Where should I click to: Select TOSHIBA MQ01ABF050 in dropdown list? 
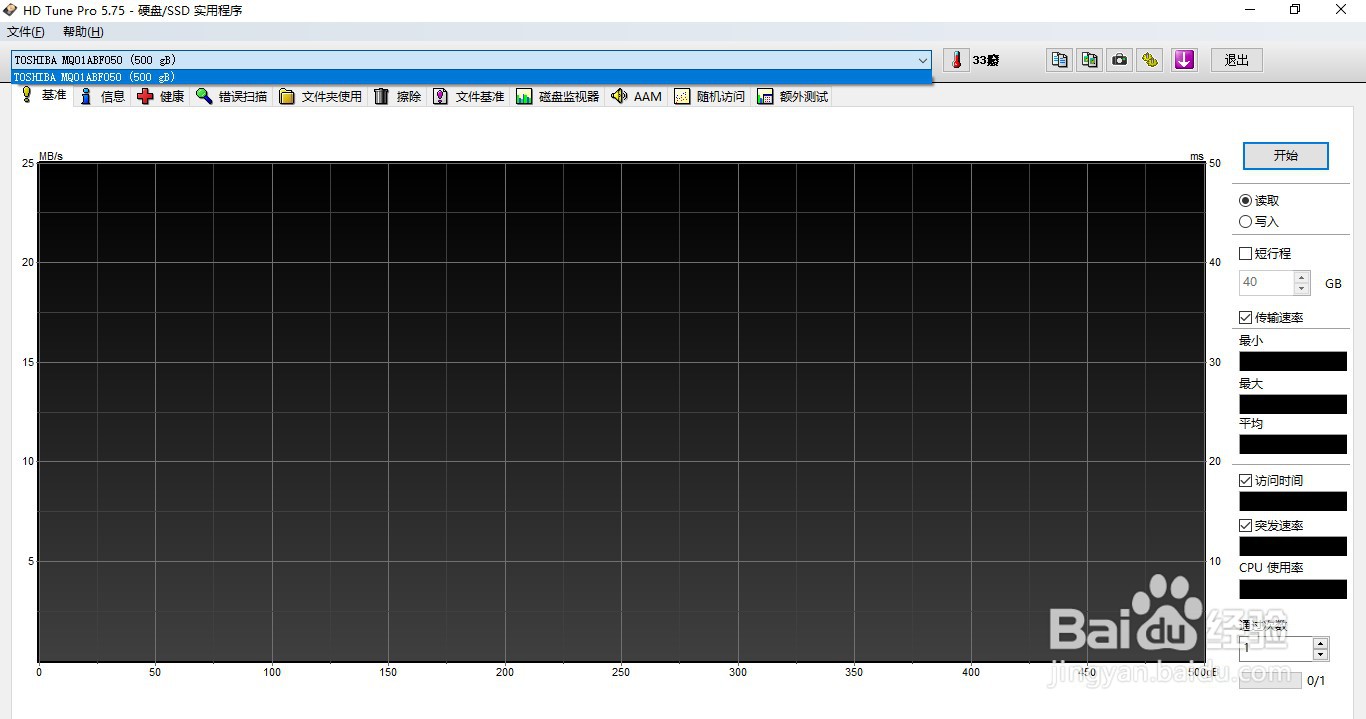472,77
